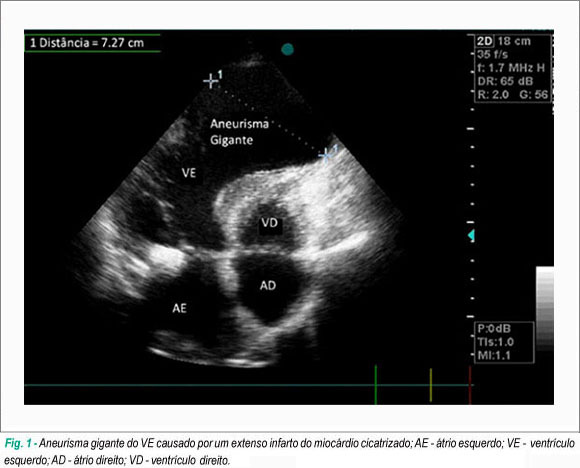580x468 pixels.
Task: Click the "DR: 65 dB" value
Action: click(x=505, y=81)
